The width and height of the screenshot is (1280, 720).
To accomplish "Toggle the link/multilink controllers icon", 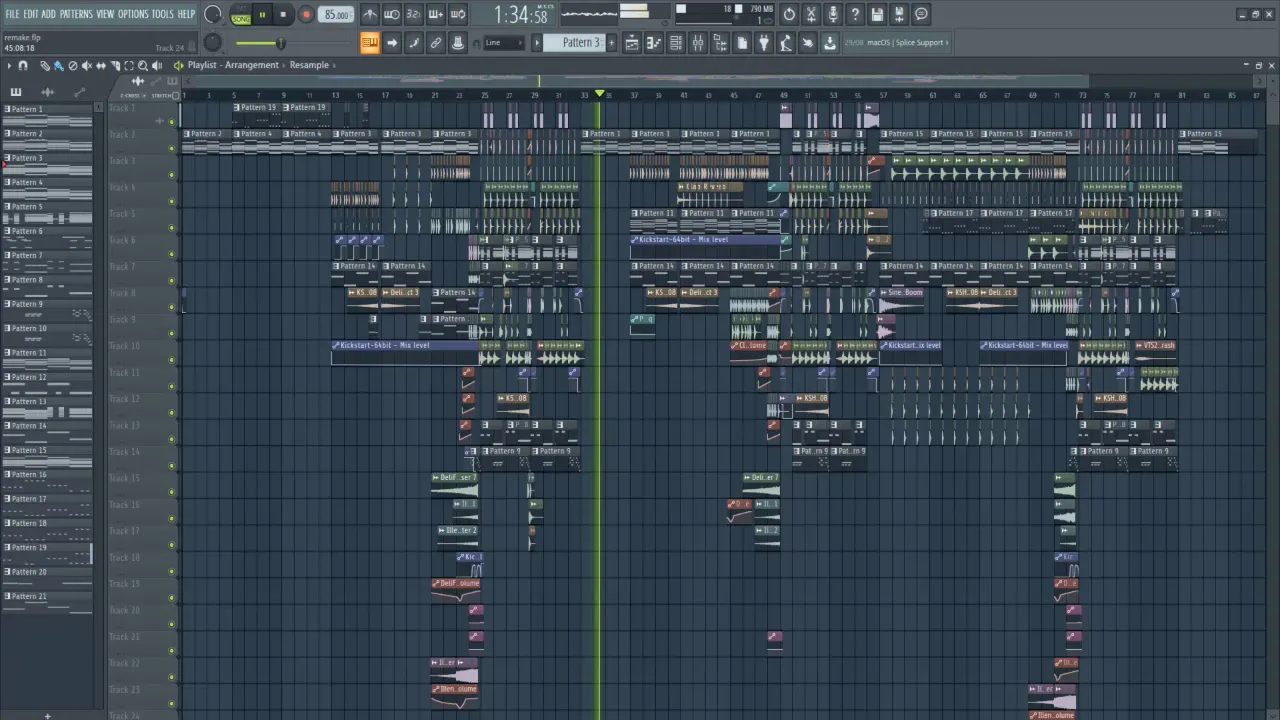I will (436, 43).
